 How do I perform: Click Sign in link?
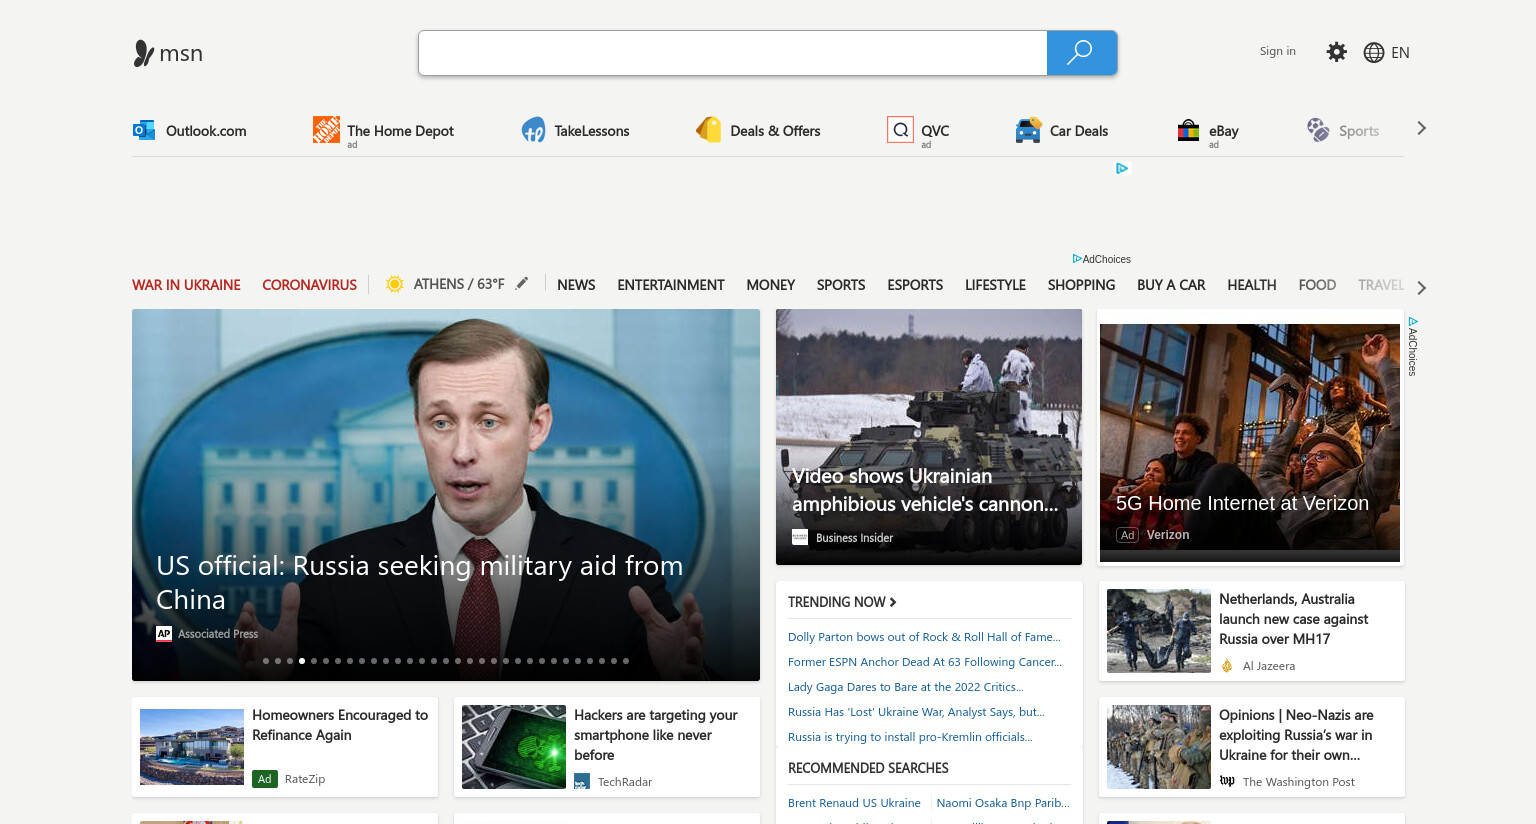tap(1277, 51)
